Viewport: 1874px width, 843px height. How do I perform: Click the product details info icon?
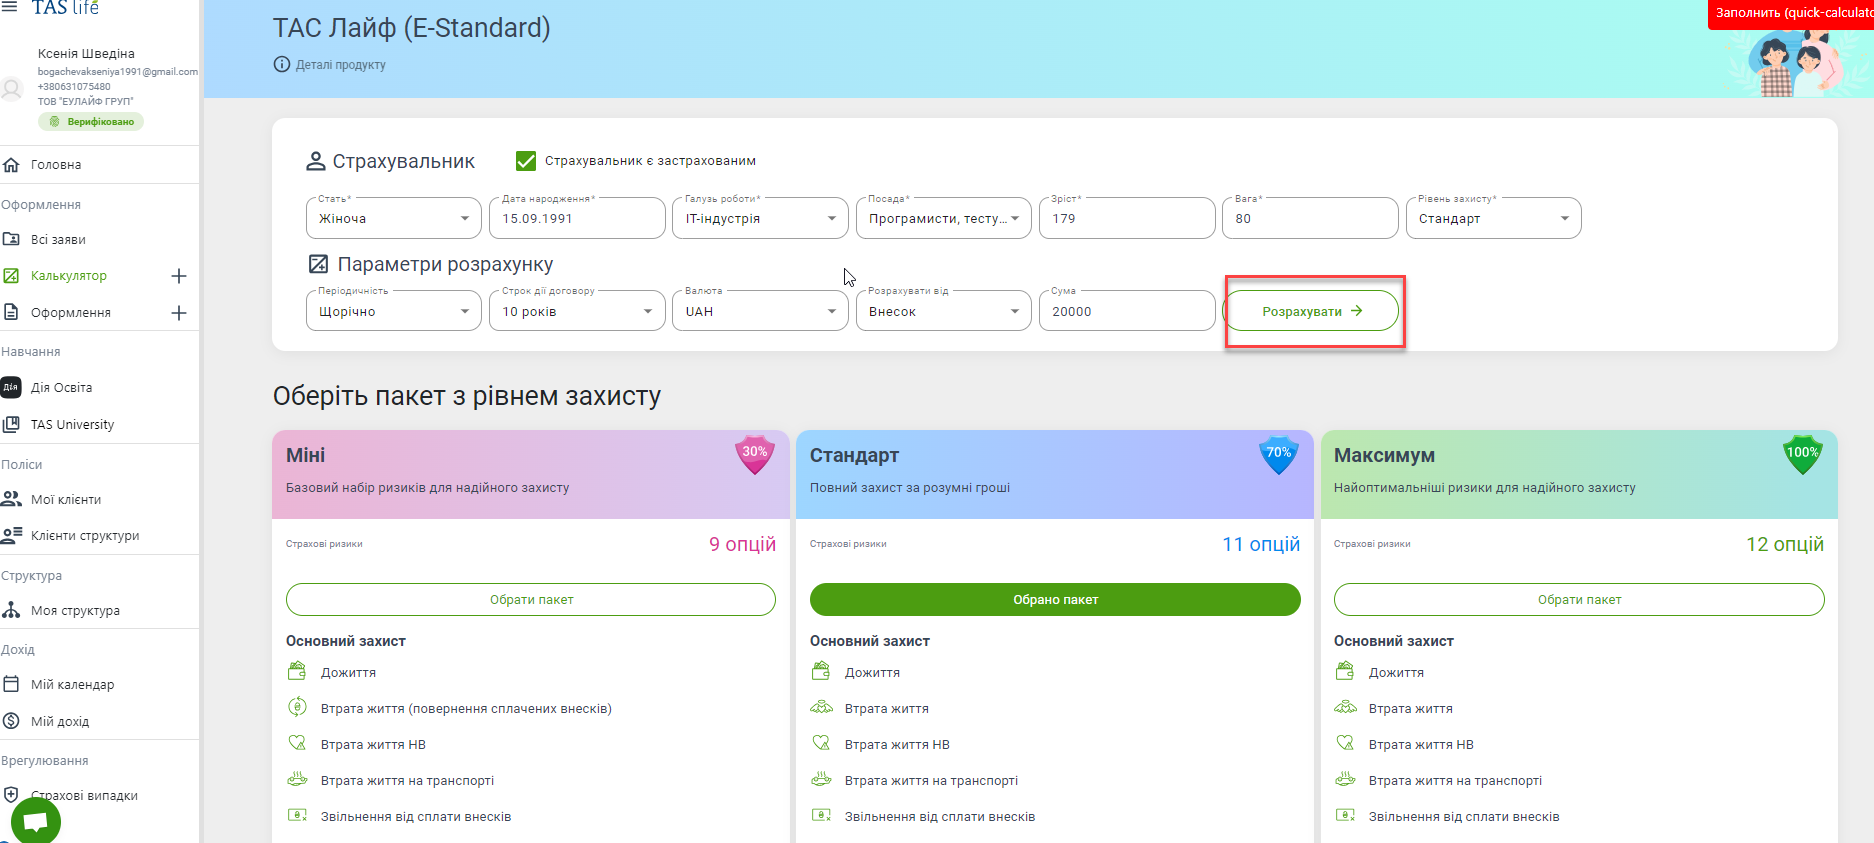click(x=282, y=65)
